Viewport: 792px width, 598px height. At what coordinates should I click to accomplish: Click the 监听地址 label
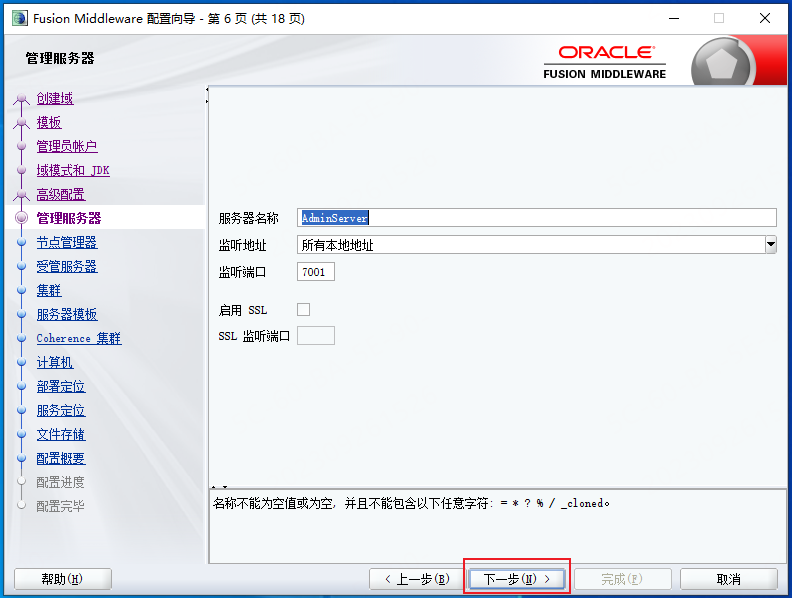point(242,245)
